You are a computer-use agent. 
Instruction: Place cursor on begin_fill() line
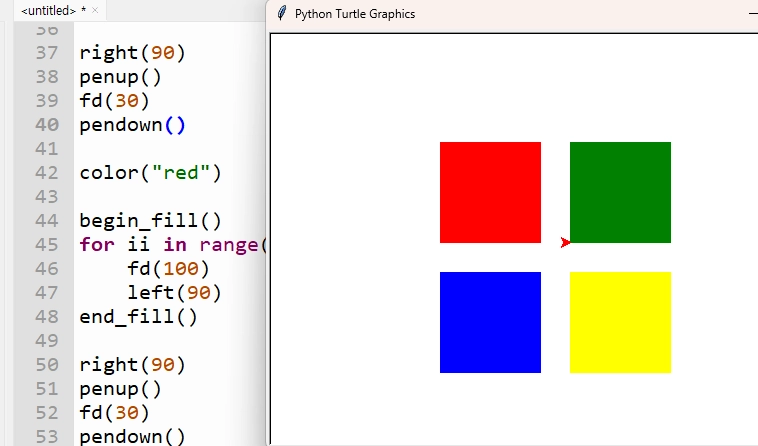(x=150, y=221)
